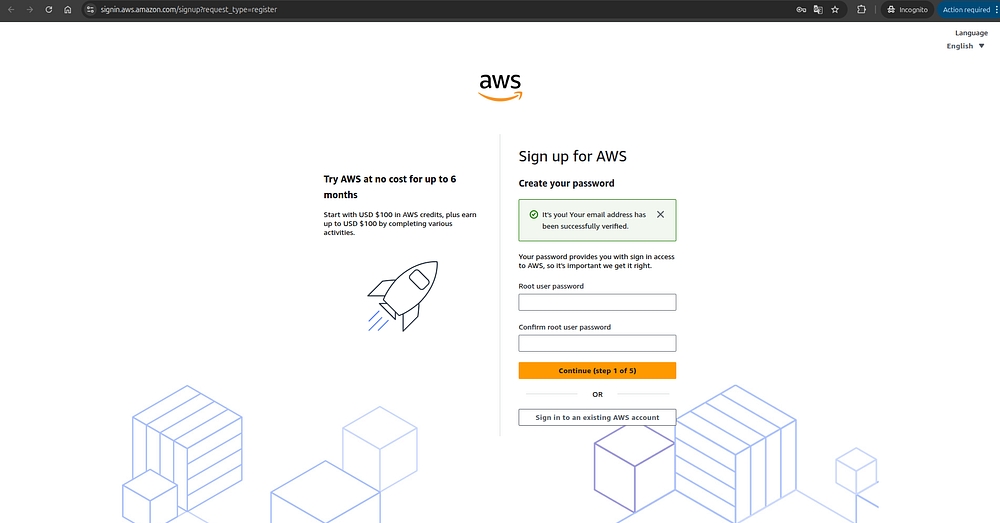Click Continue (step 1 of 5) button
Viewport: 1000px width, 523px height.
point(597,371)
